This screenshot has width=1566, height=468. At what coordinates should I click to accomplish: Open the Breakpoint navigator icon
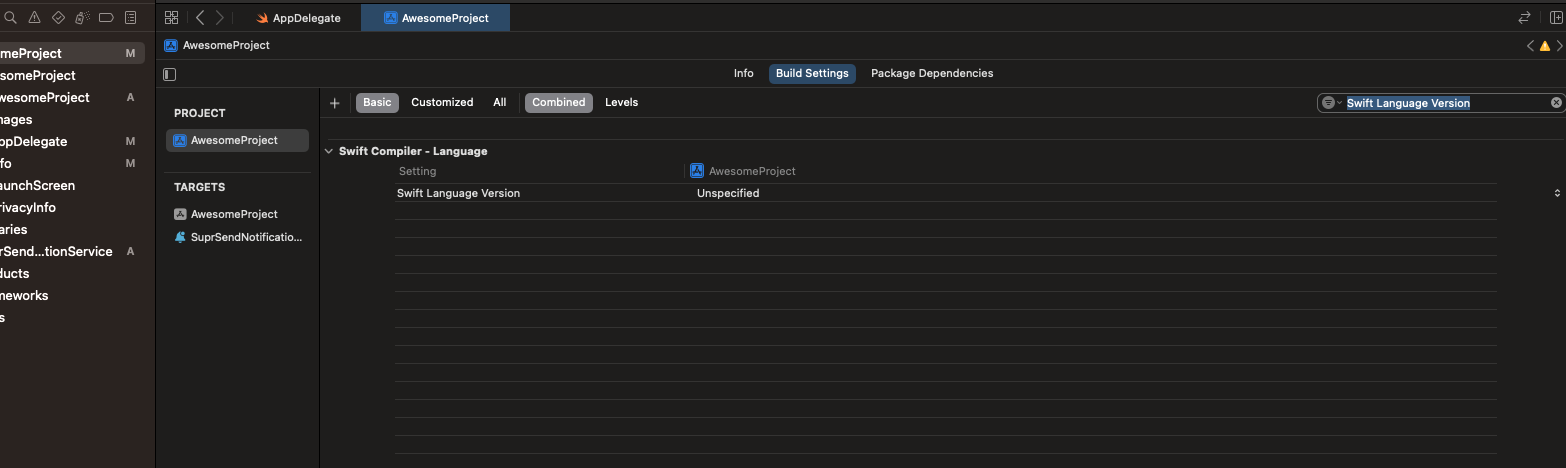coord(106,18)
